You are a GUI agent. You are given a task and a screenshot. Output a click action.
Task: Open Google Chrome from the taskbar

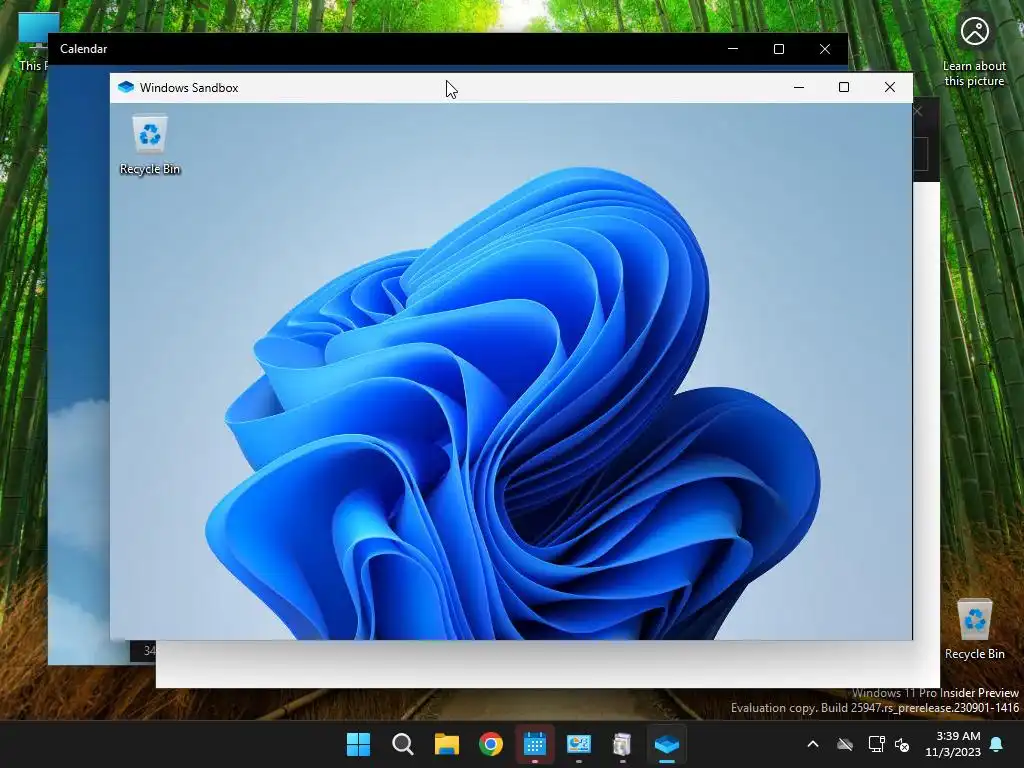coord(490,744)
